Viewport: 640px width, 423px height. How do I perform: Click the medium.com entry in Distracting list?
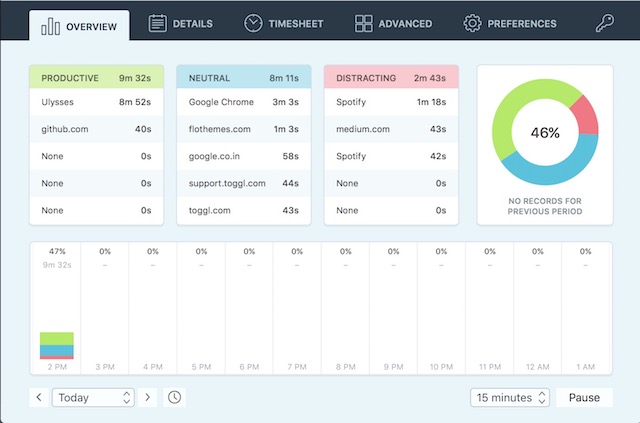pyautogui.click(x=391, y=128)
